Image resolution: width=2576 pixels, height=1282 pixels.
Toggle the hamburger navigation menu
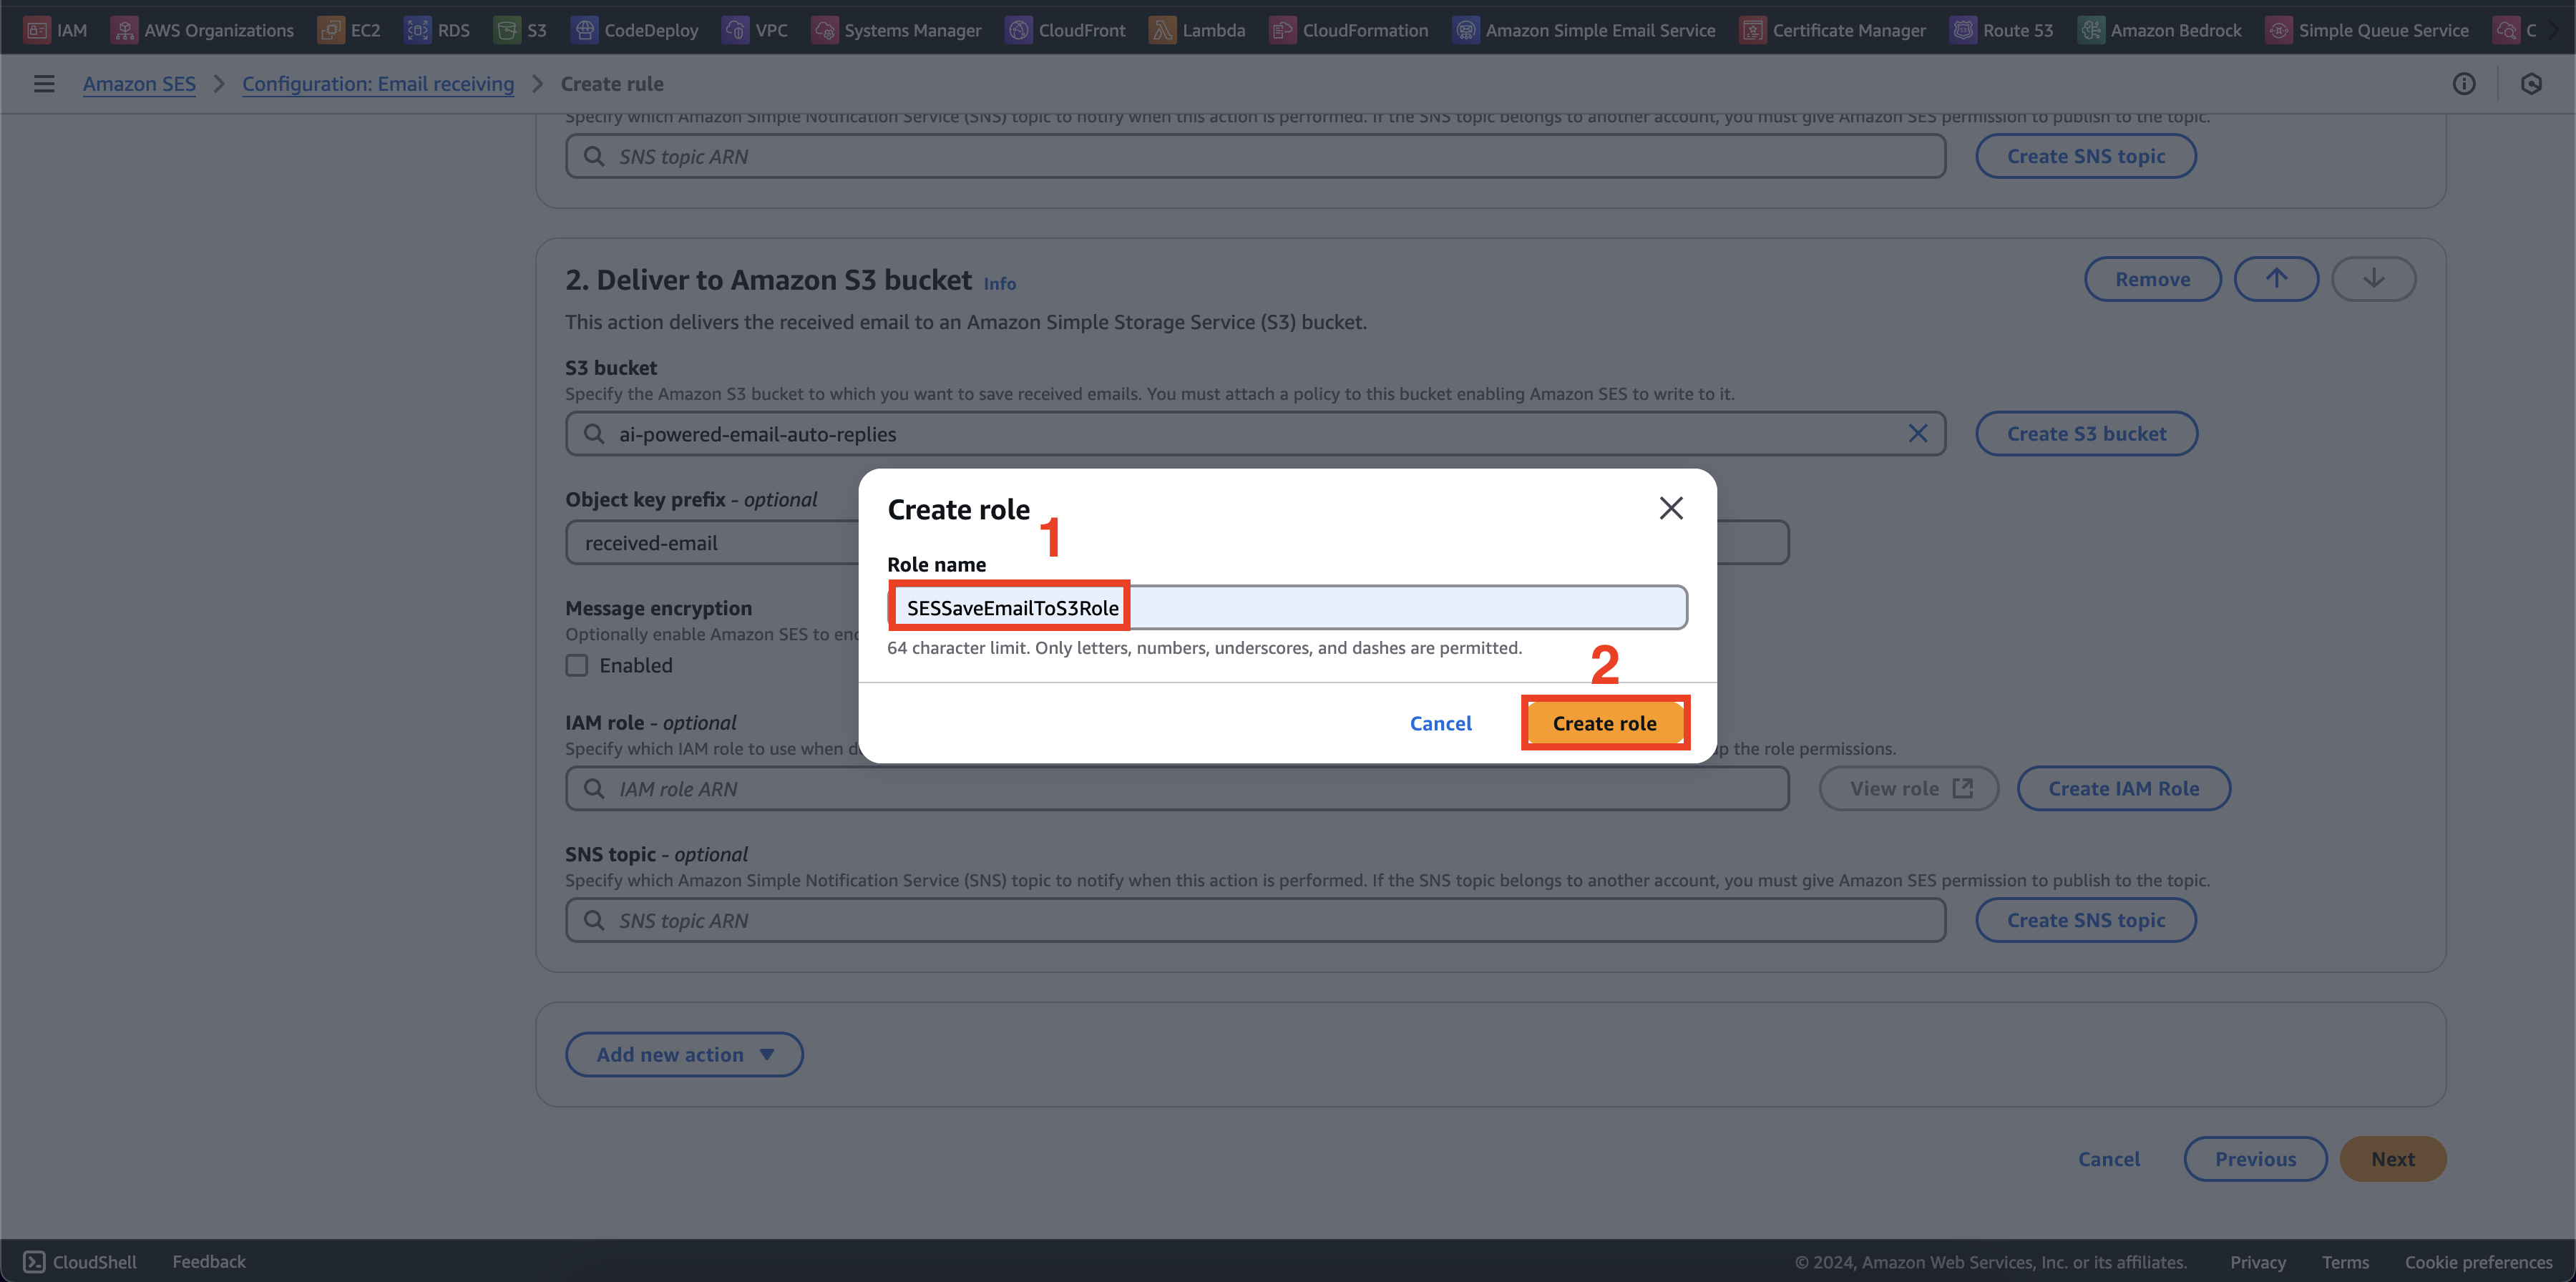(44, 84)
